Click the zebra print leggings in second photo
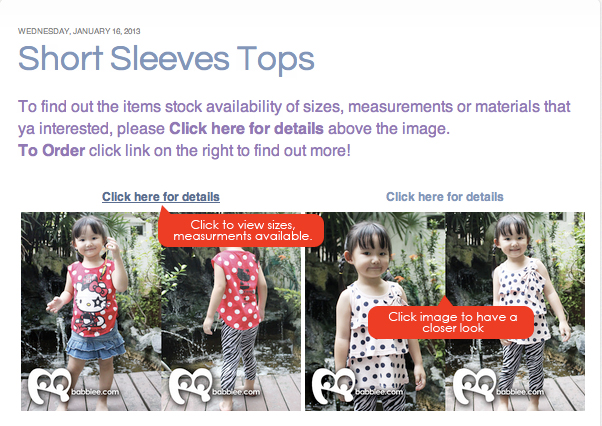Screen dimensions: 602x426 pyautogui.click(x=237, y=355)
